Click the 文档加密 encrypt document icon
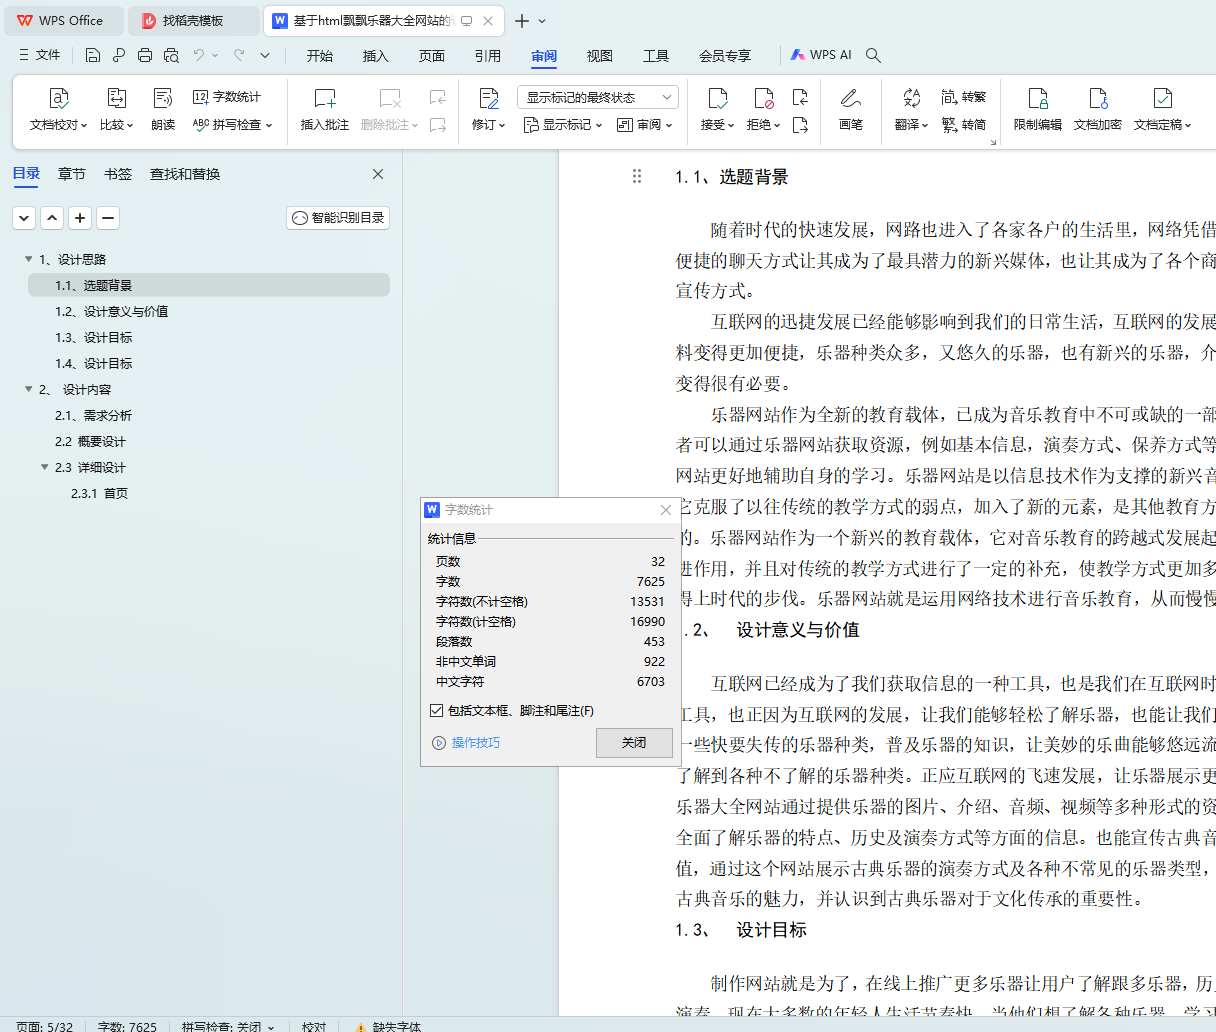This screenshot has height=1032, width=1216. (x=1098, y=98)
